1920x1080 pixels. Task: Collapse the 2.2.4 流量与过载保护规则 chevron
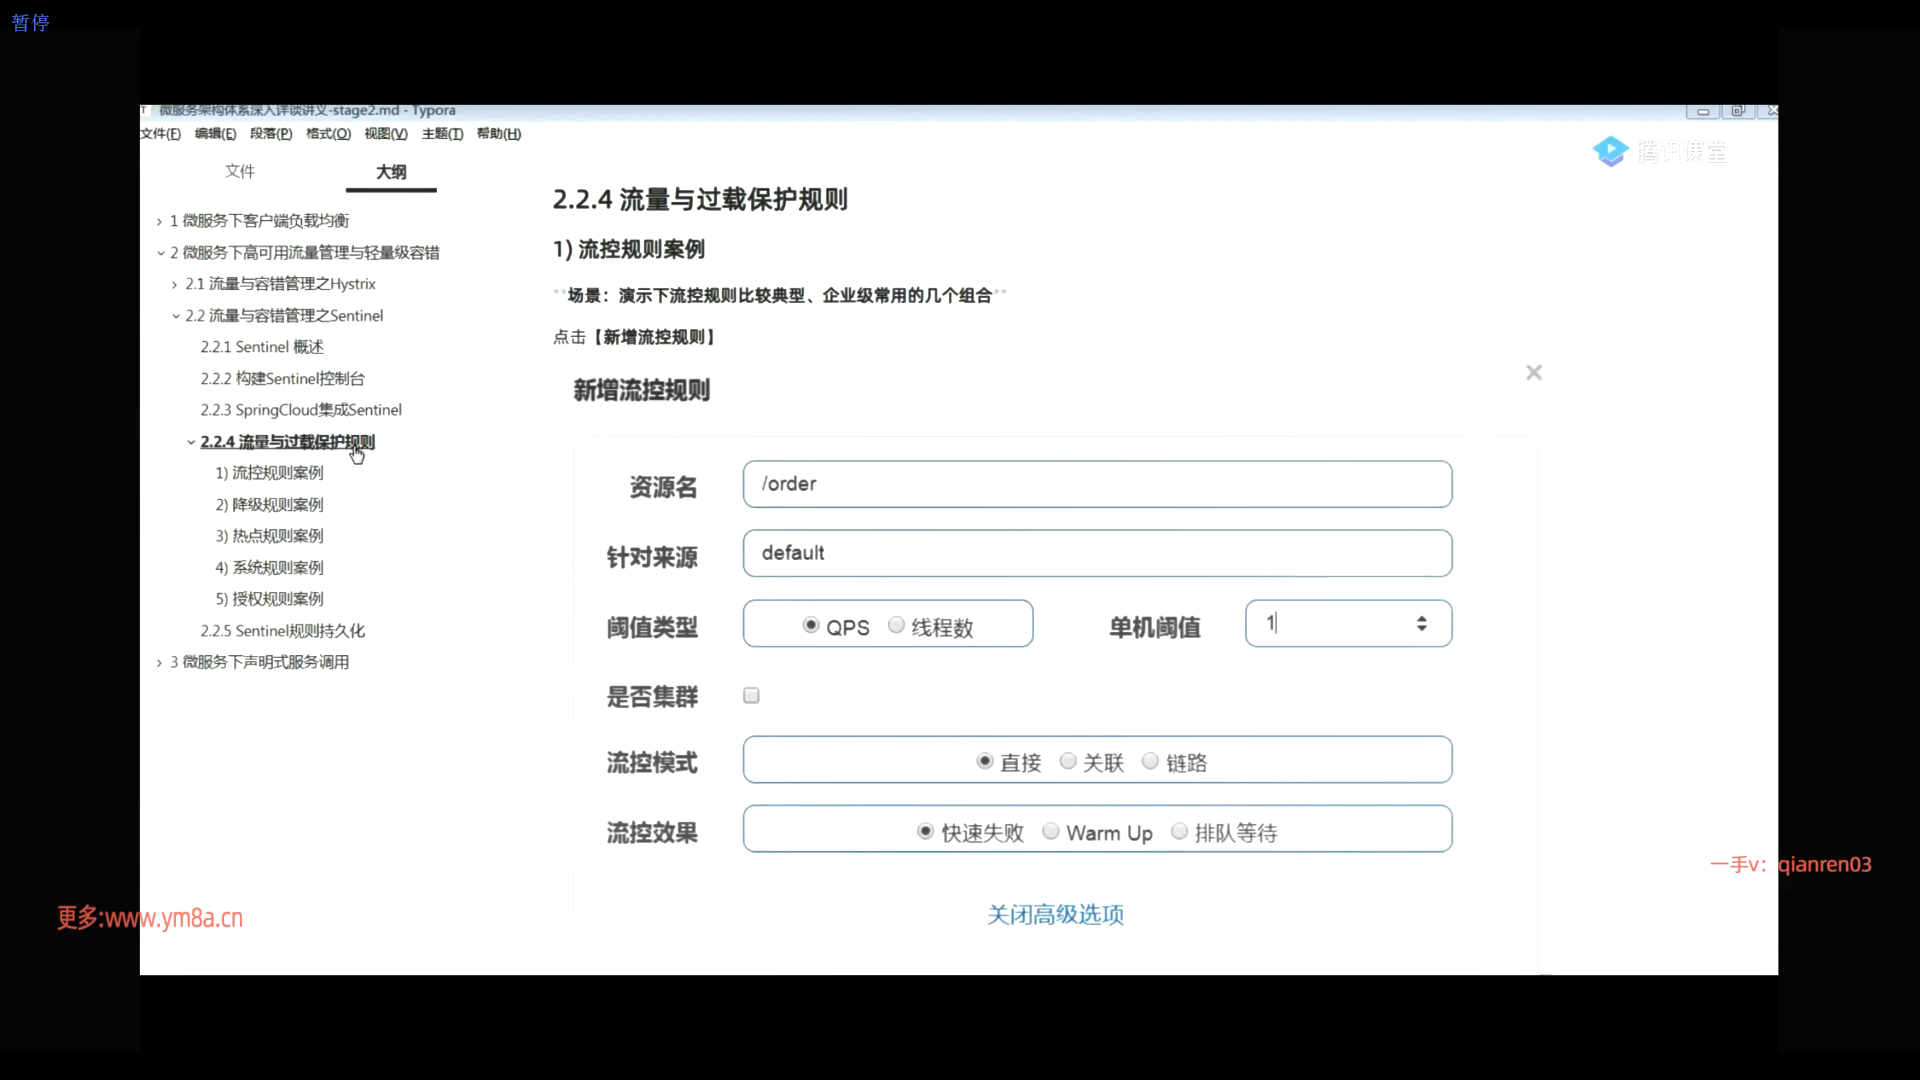(191, 442)
